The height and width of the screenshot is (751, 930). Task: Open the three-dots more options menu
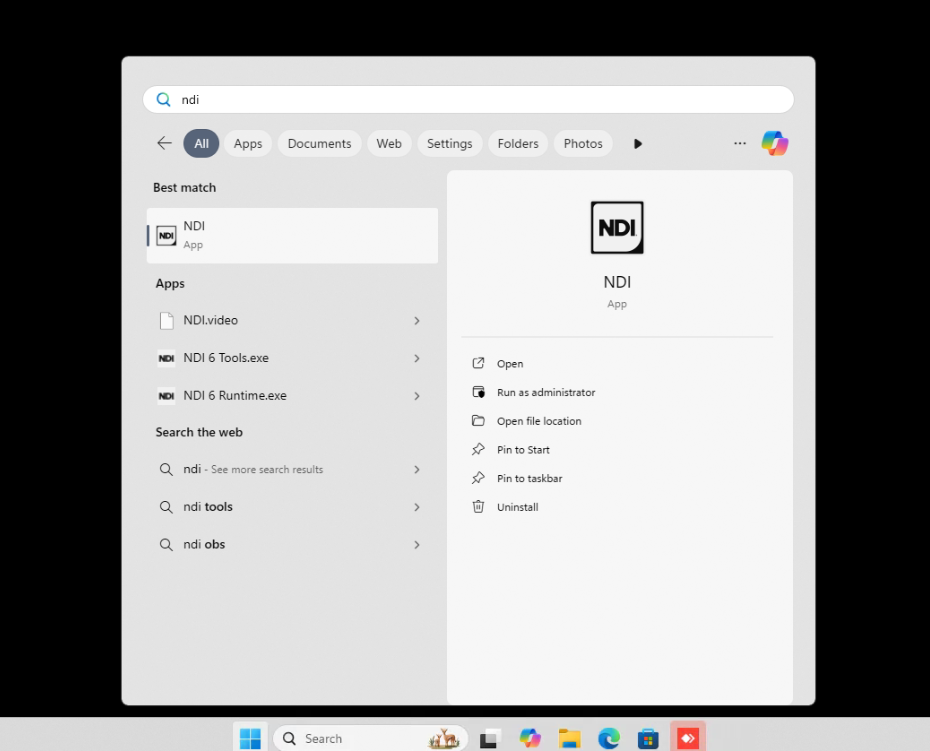point(740,143)
